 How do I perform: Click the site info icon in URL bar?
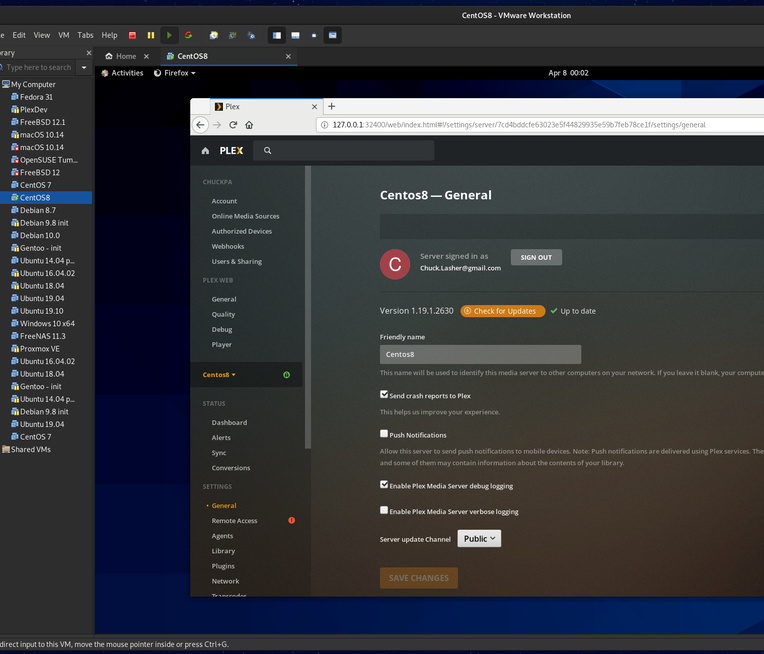click(325, 125)
